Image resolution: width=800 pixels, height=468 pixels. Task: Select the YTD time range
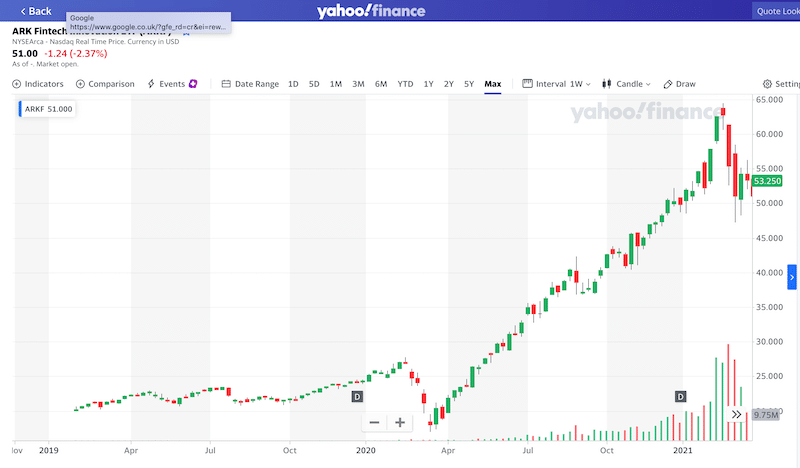point(405,84)
